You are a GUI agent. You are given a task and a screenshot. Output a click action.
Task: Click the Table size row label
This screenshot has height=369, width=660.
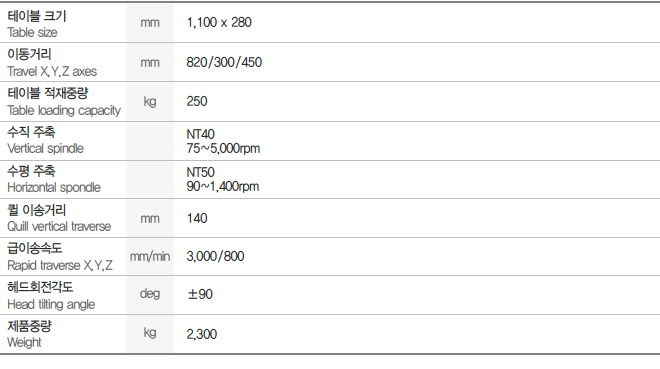[32, 32]
